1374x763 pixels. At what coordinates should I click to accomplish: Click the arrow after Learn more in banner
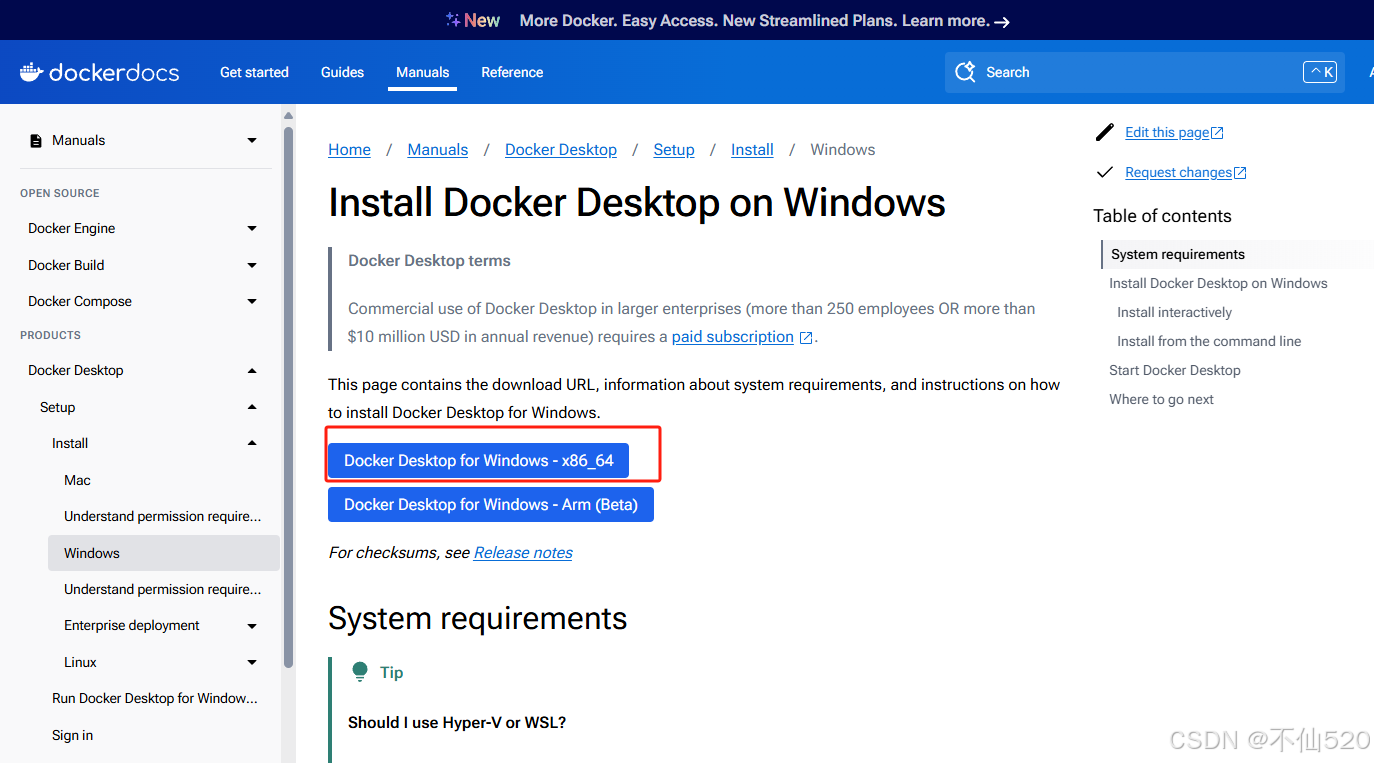(1002, 21)
